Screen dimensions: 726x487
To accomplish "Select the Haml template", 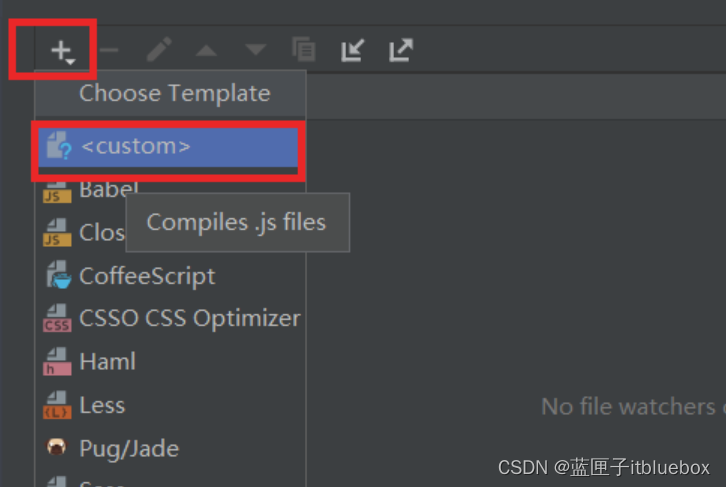I will pyautogui.click(x=107, y=362).
